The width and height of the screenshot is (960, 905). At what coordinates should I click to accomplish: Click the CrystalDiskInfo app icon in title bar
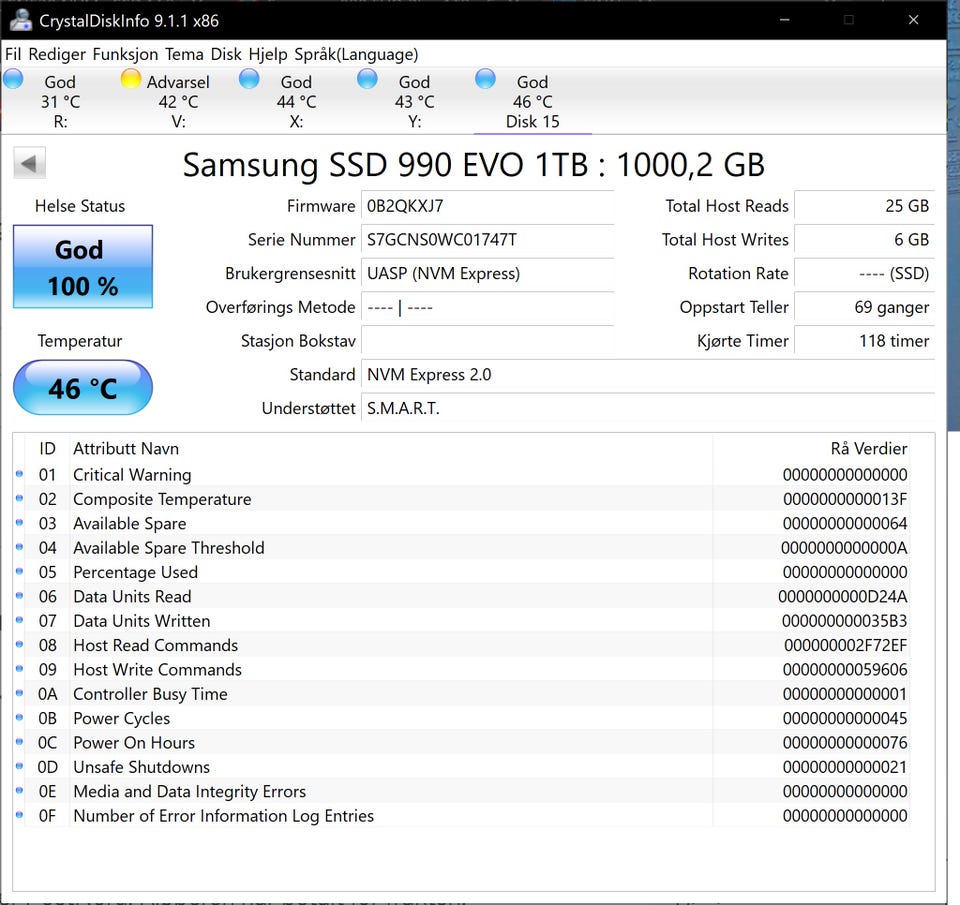21,20
